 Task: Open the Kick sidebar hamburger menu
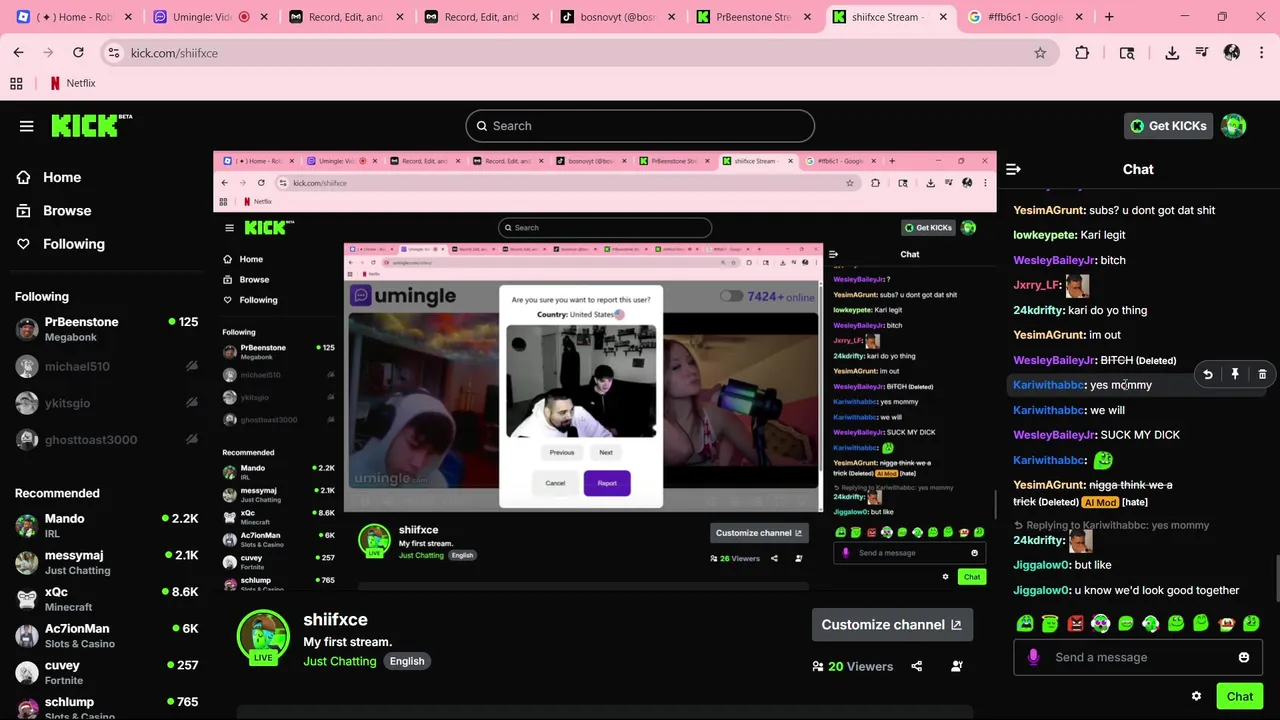[x=27, y=126]
